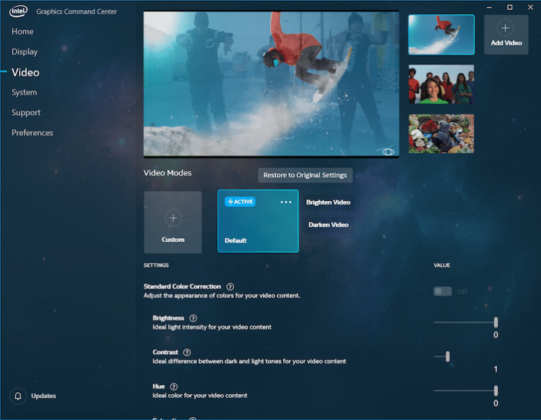Select the Brighten Video mode
The height and width of the screenshot is (420, 541).
(328, 202)
